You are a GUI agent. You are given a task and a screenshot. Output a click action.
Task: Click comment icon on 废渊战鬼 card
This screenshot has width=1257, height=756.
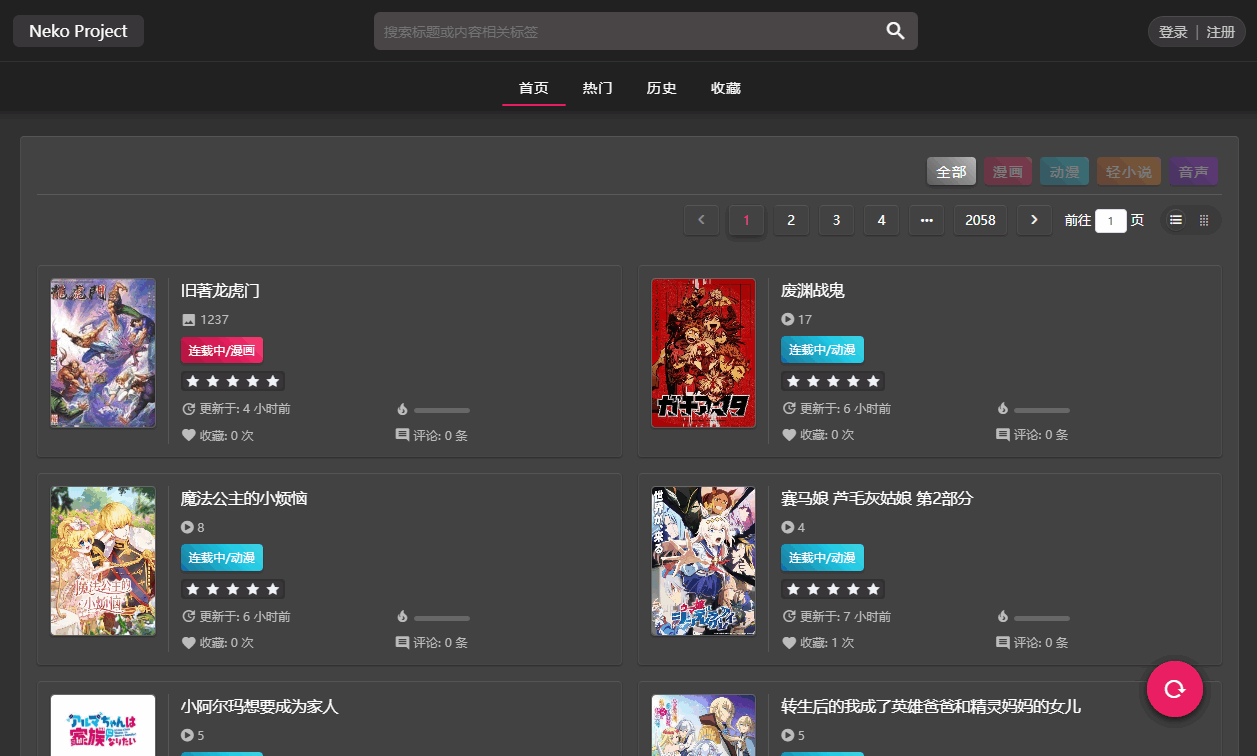(x=1003, y=435)
